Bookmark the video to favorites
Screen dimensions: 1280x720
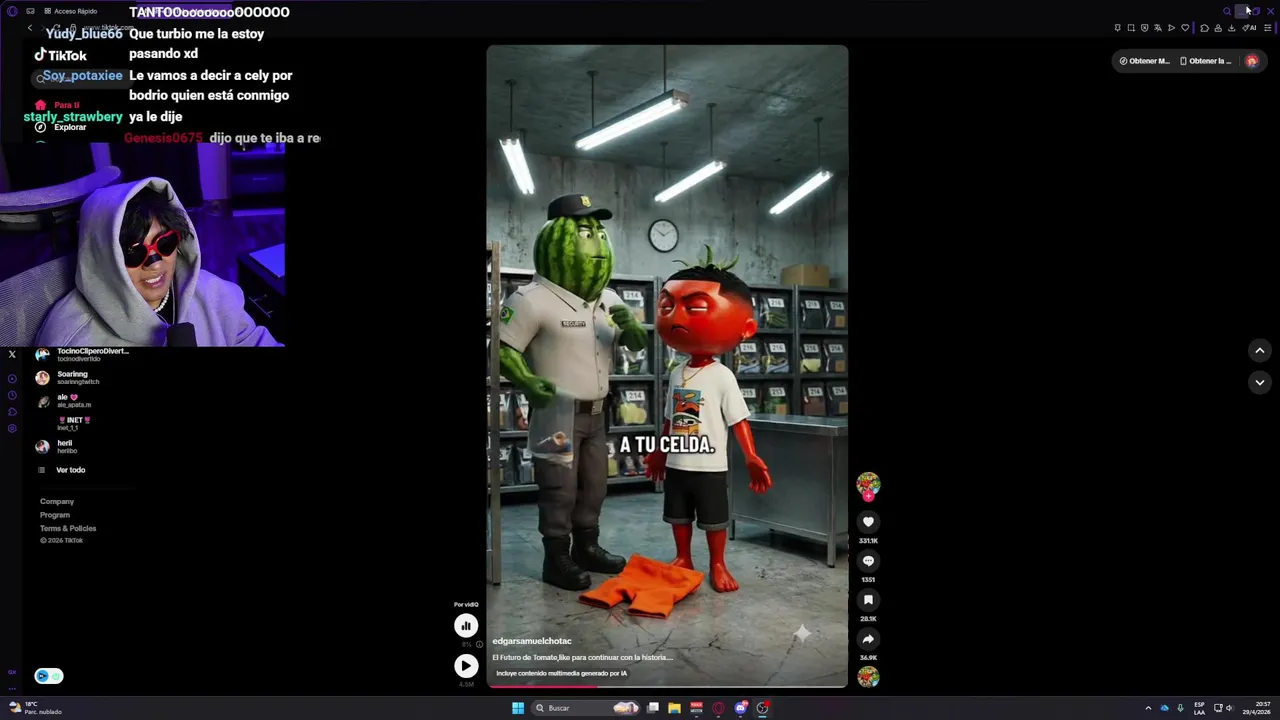[868, 600]
